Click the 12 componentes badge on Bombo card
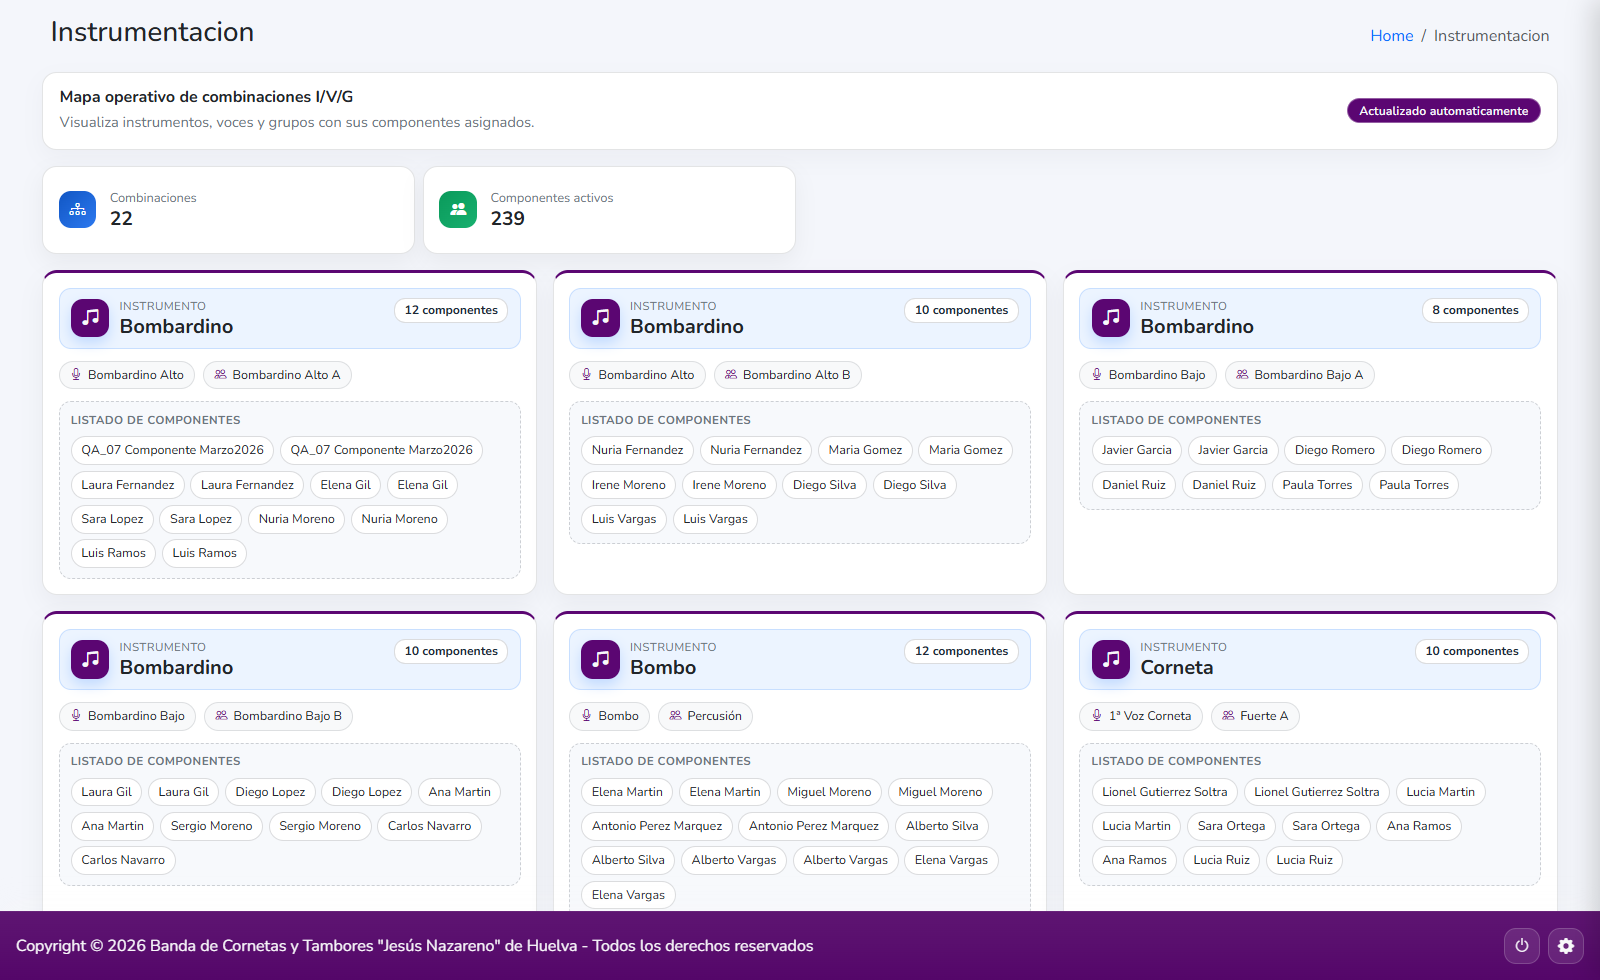Viewport: 1600px width, 980px height. [x=961, y=651]
